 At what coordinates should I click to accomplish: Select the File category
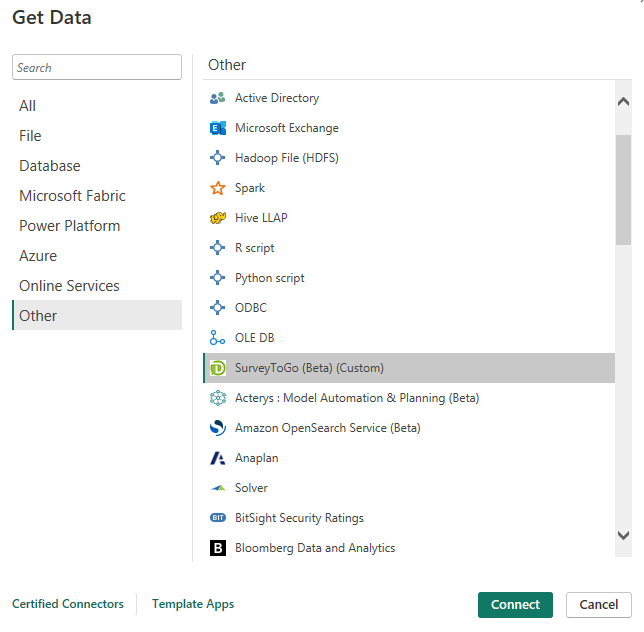click(x=97, y=136)
